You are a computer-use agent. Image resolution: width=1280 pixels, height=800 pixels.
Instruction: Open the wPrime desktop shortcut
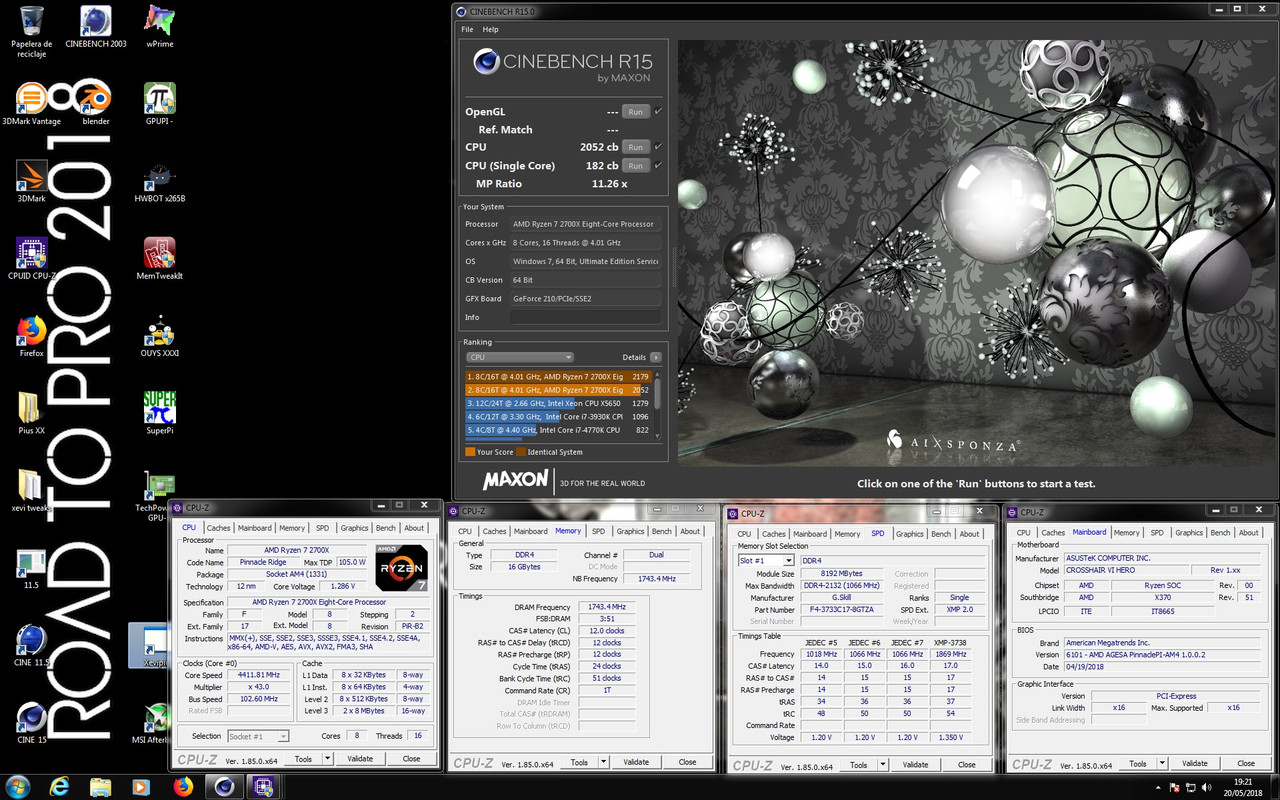160,28
